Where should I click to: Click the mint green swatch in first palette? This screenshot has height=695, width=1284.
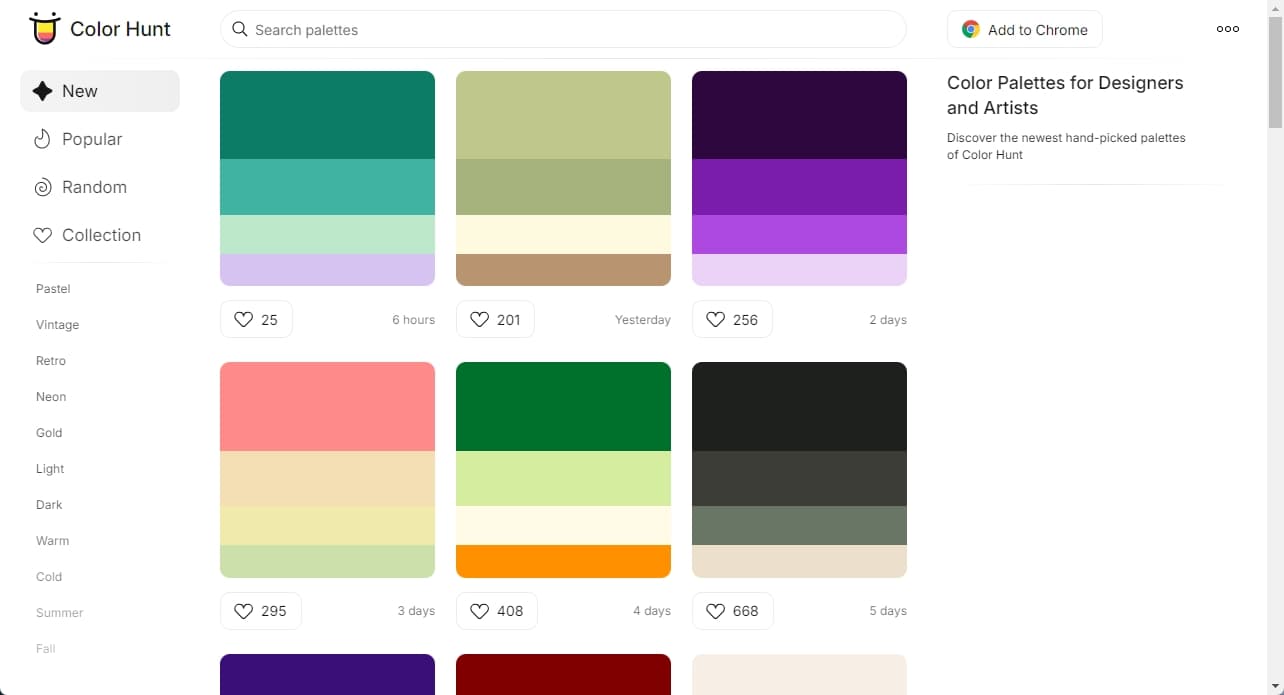point(327,234)
